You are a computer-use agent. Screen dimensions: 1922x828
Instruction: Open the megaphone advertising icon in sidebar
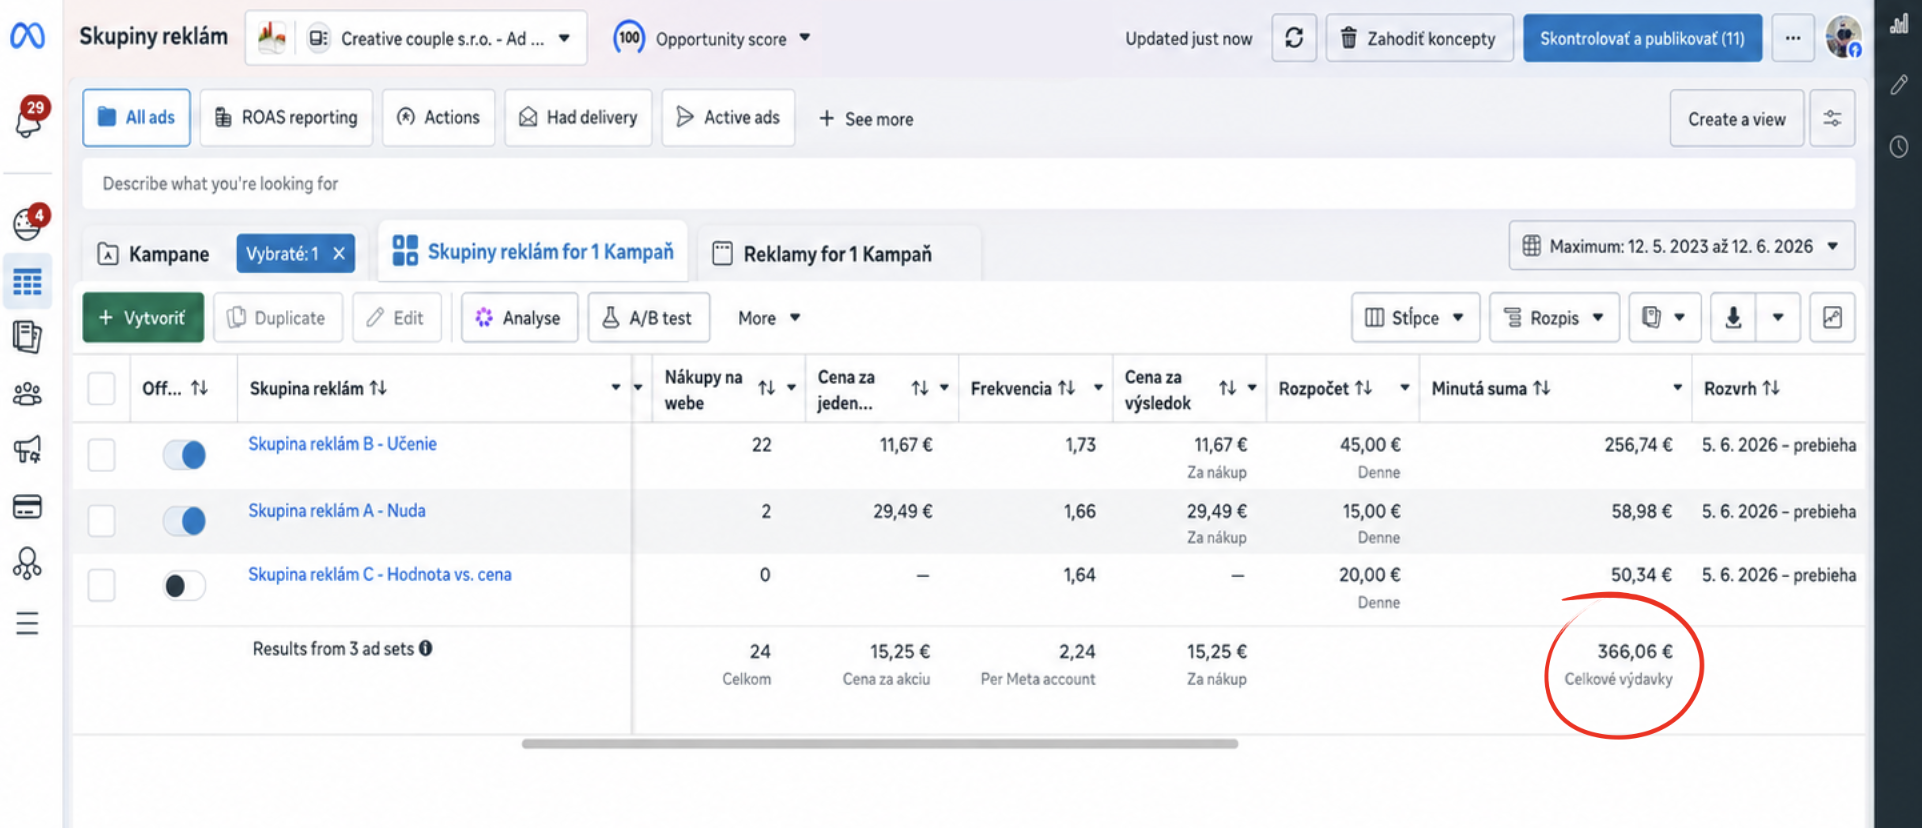coord(27,449)
